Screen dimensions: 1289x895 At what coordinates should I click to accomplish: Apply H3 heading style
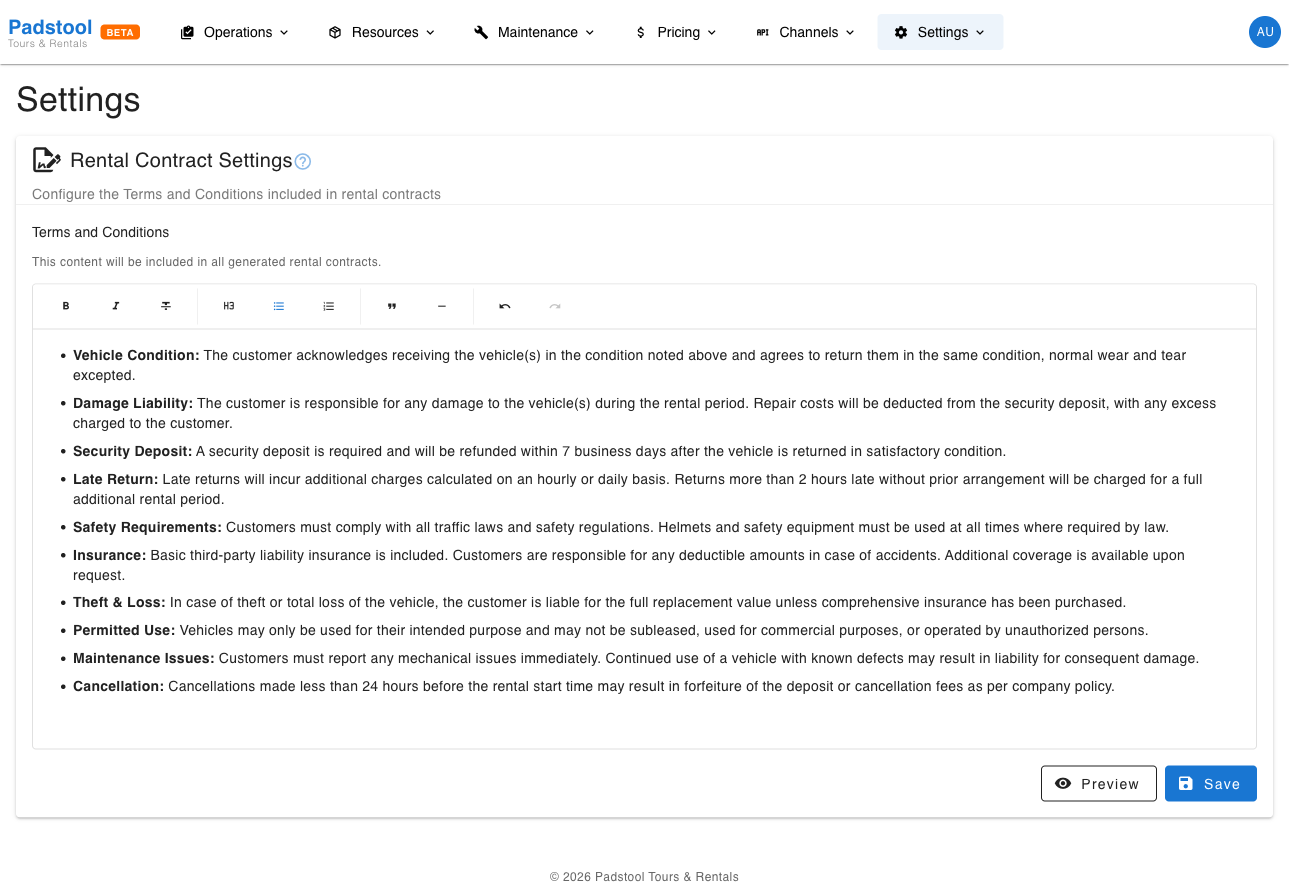[x=229, y=306]
